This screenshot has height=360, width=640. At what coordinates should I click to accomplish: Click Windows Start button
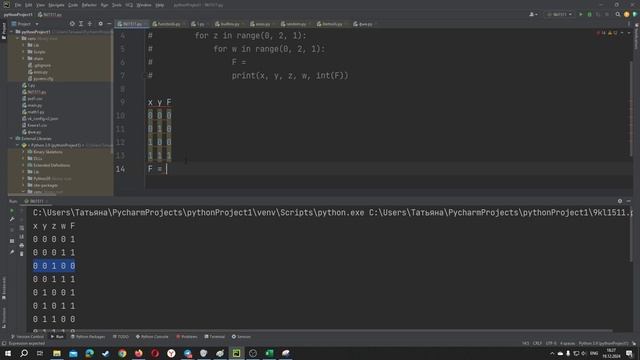8,353
